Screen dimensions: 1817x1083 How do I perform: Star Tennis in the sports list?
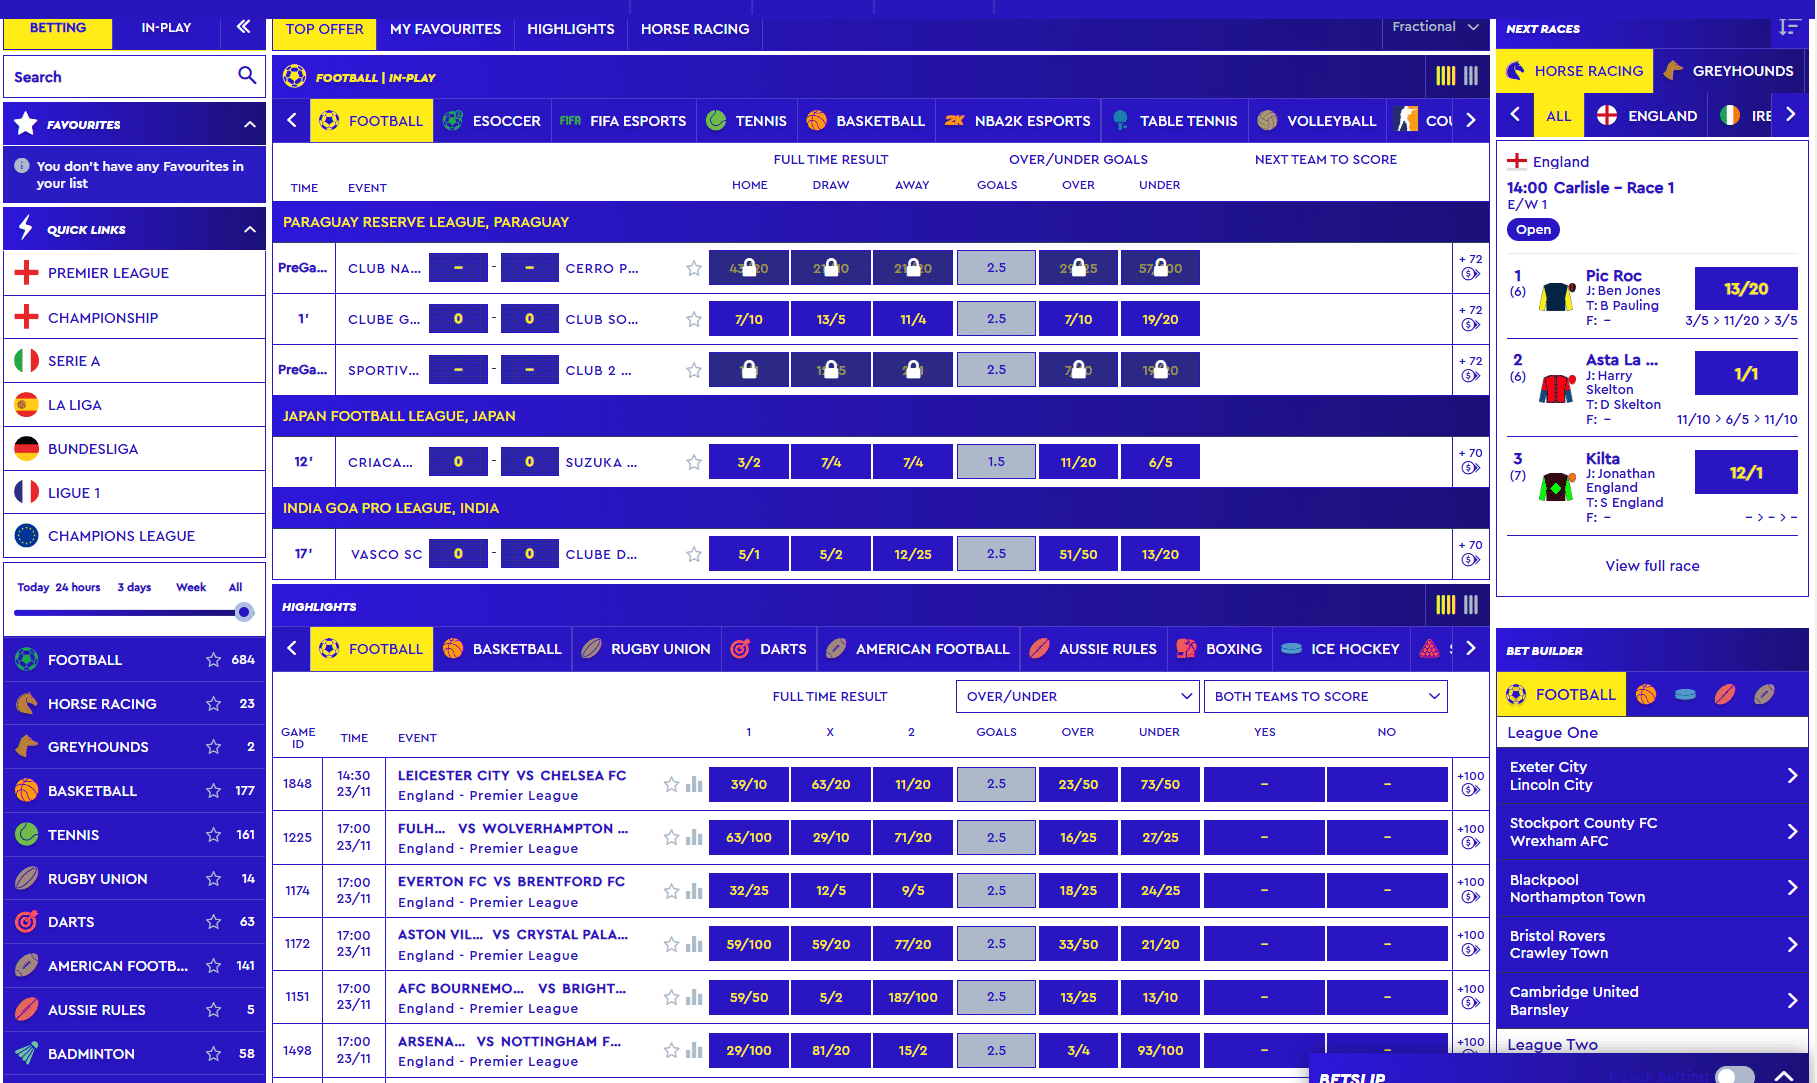(x=213, y=835)
